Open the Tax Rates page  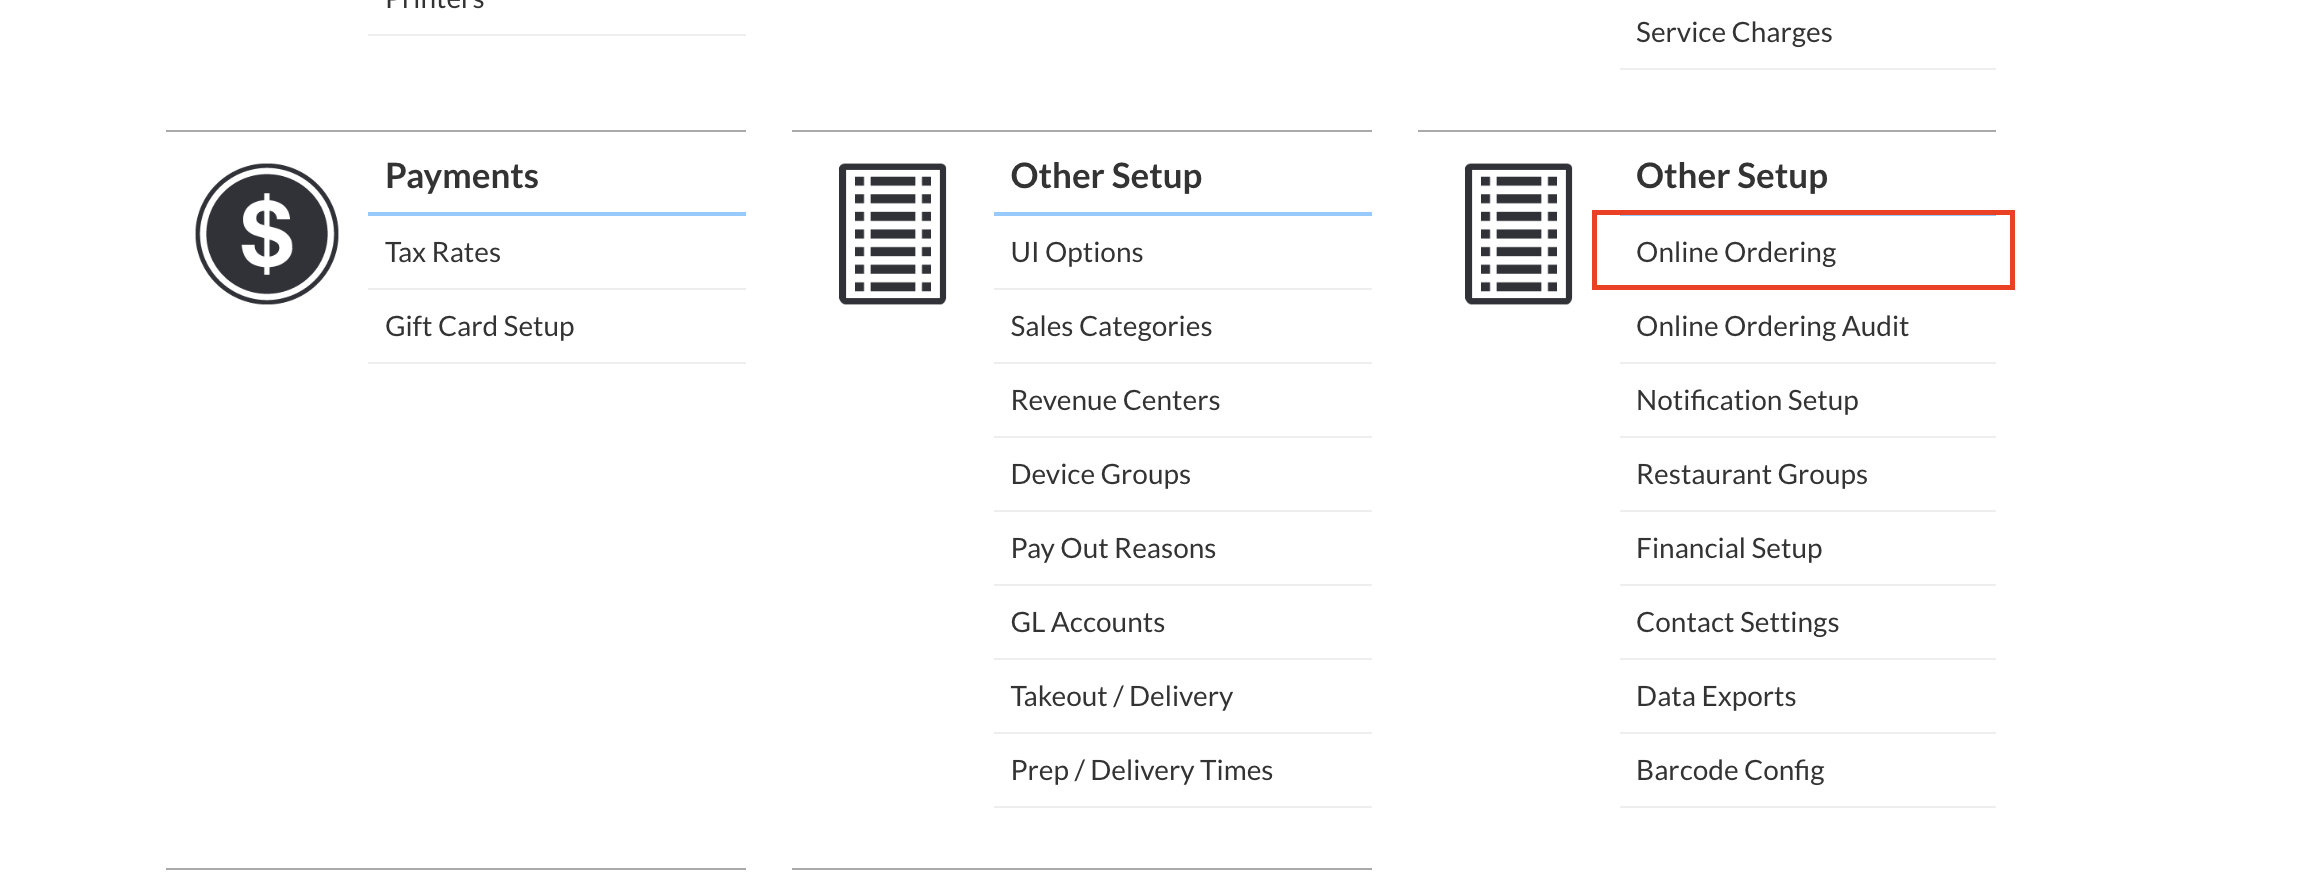click(443, 252)
